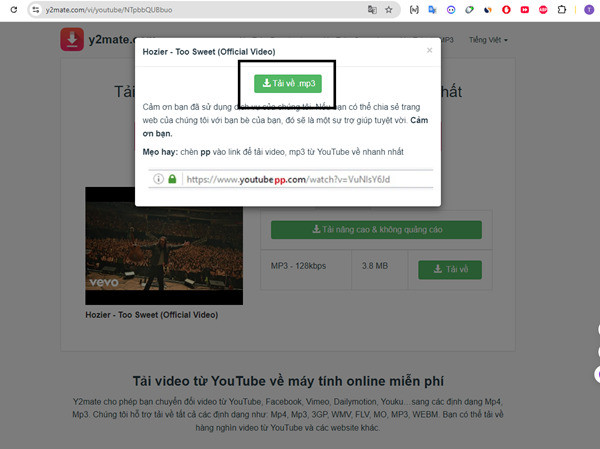Screen dimensions: 600x449
Task: Click the 'Tải về' button in MP3 row
Action: [450, 269]
